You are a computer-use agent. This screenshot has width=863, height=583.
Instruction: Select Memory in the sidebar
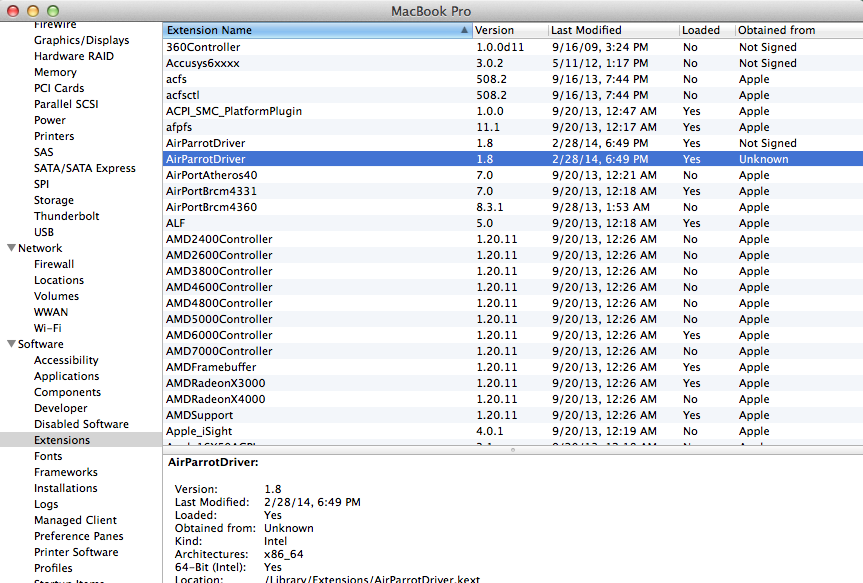click(x=55, y=72)
